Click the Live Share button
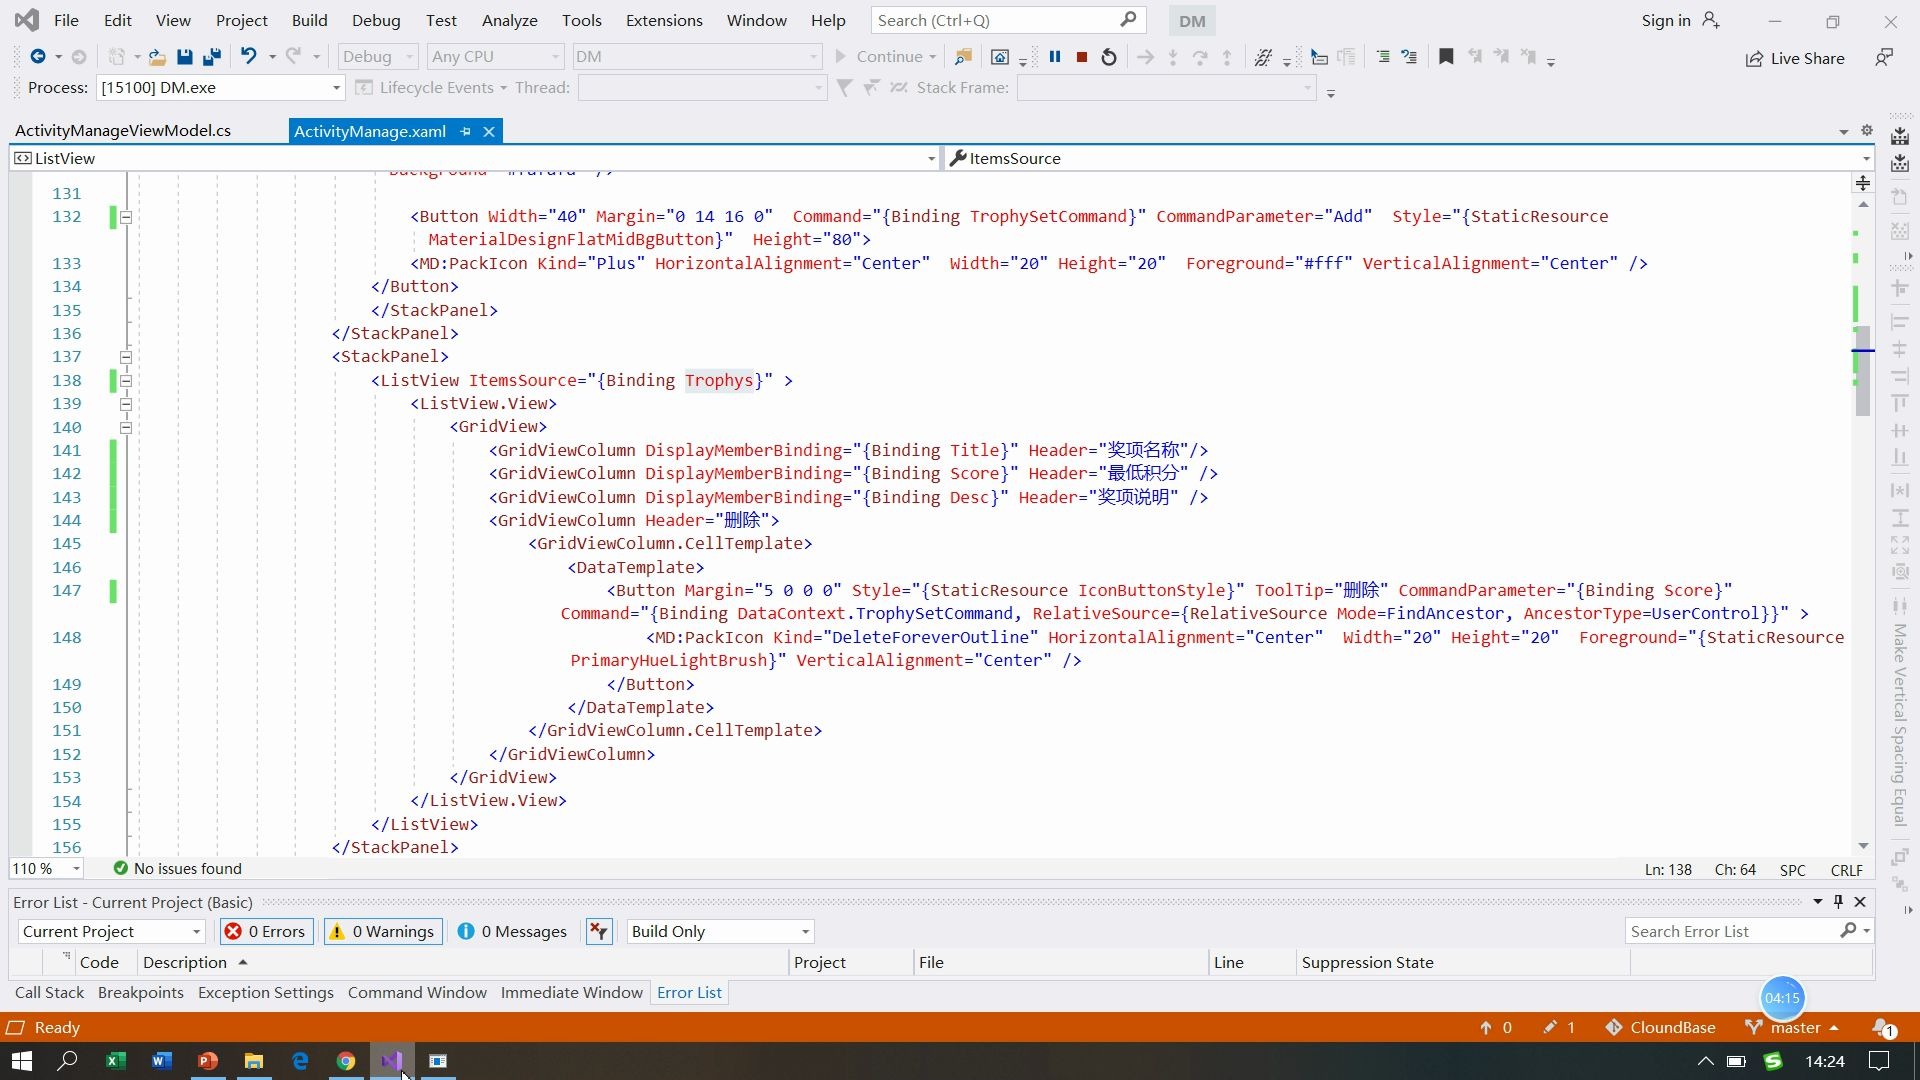The height and width of the screenshot is (1080, 1920). coord(1795,58)
